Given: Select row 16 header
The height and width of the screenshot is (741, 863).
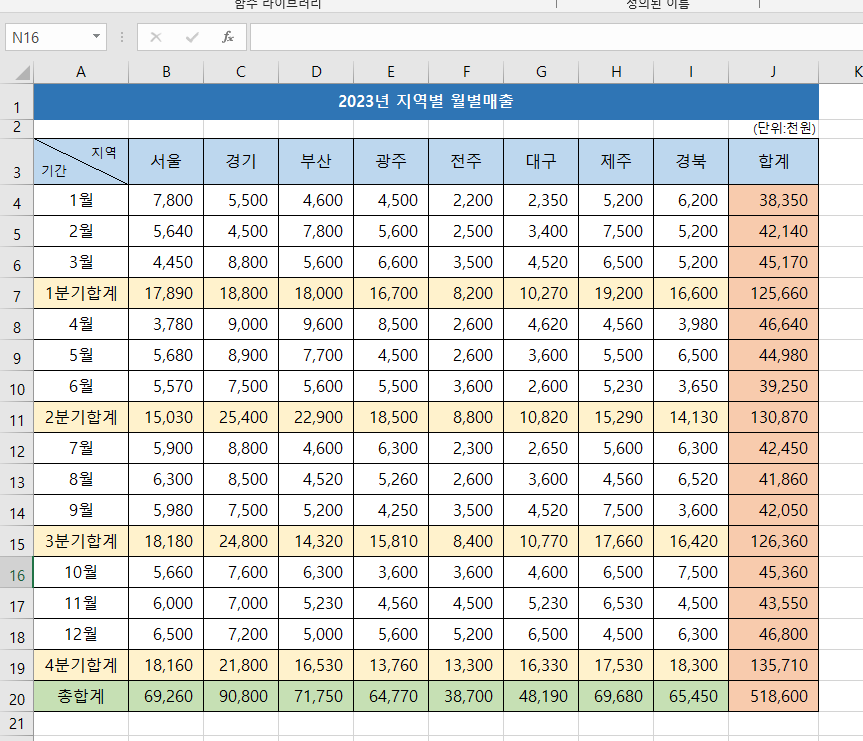Looking at the screenshot, I should click(x=17, y=573).
